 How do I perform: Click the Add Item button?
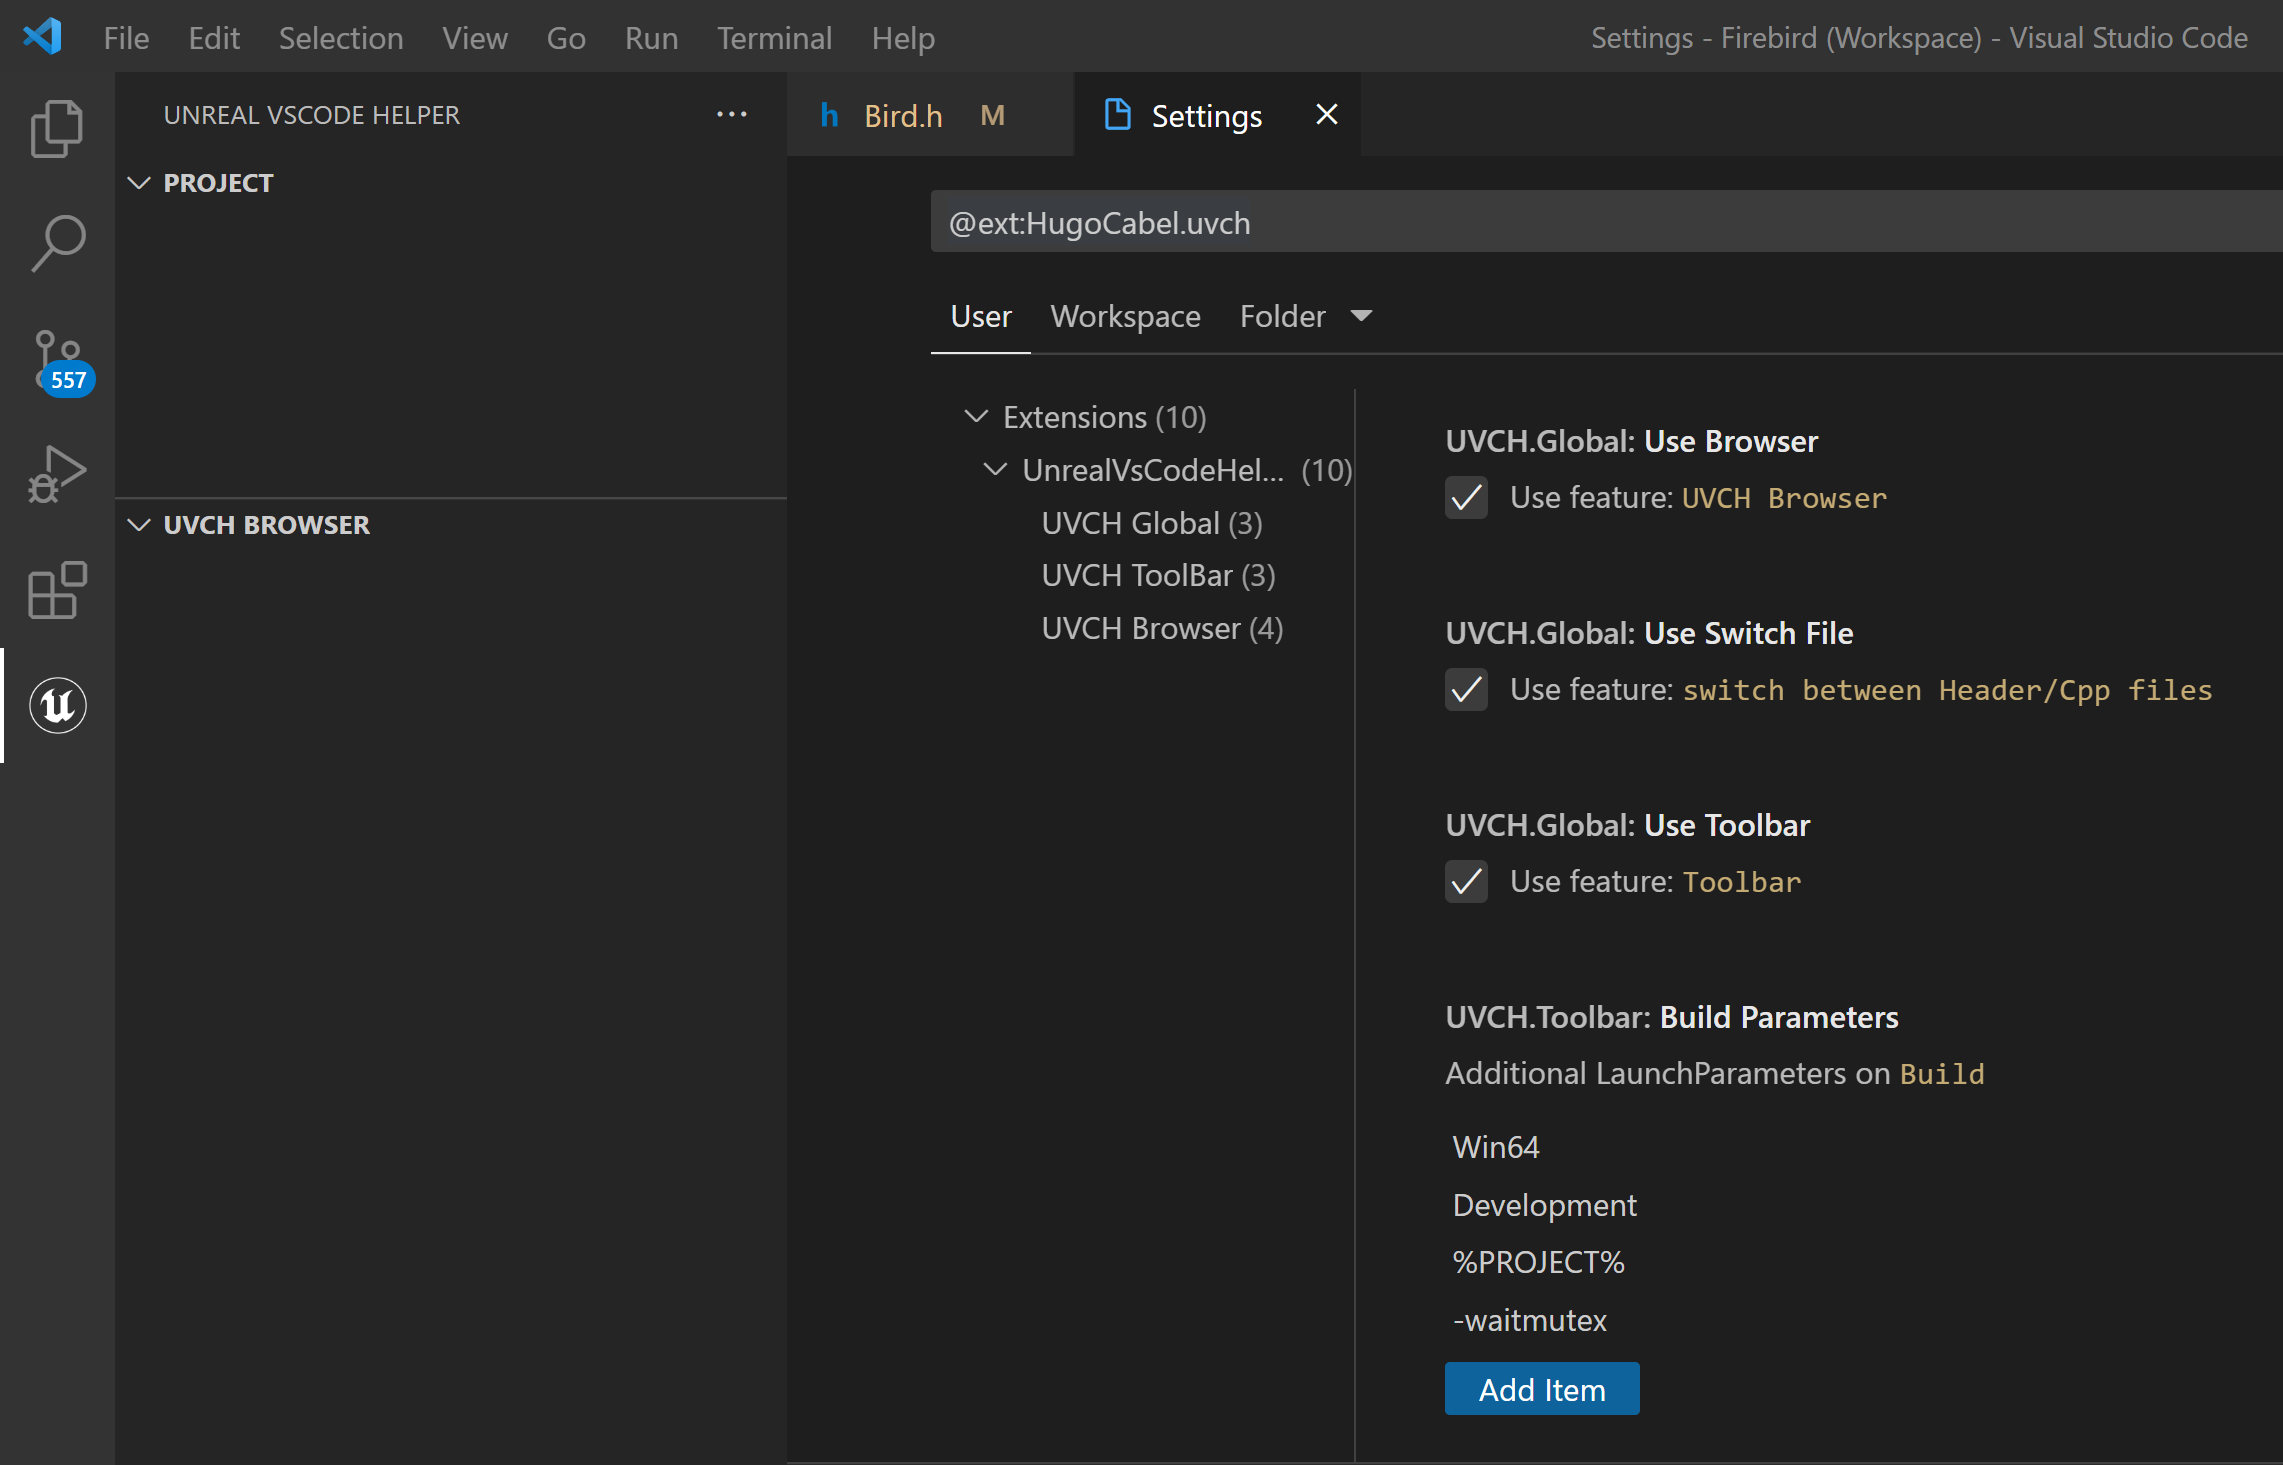coord(1542,1389)
